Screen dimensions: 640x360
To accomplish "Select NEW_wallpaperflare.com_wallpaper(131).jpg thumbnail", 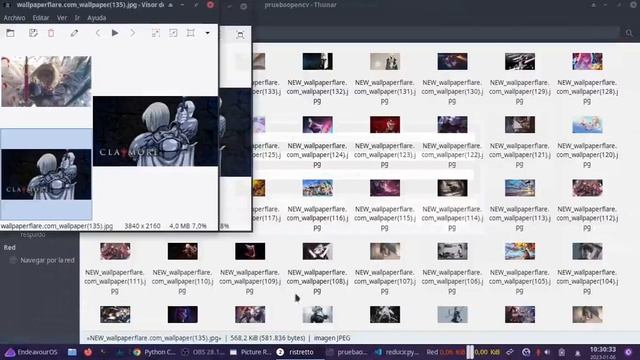I will 385,62.
